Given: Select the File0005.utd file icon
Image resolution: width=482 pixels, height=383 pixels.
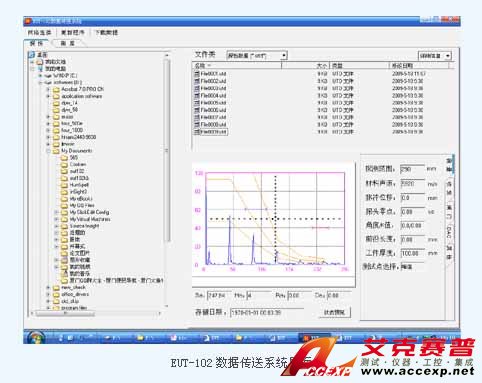Looking at the screenshot, I should [197, 103].
